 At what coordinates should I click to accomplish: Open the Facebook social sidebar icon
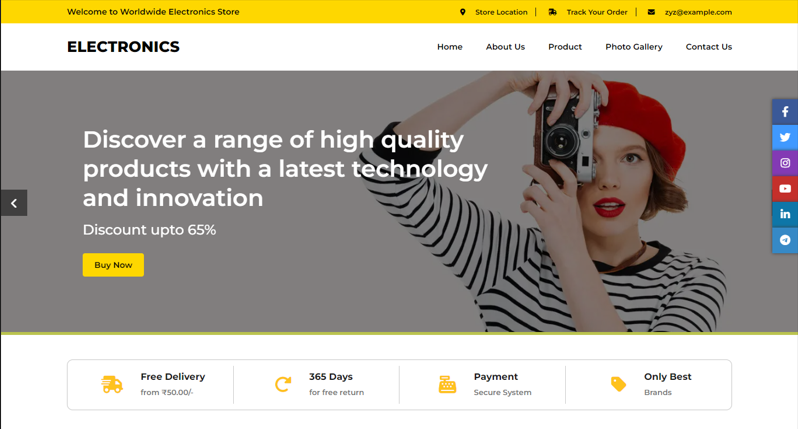coord(785,112)
